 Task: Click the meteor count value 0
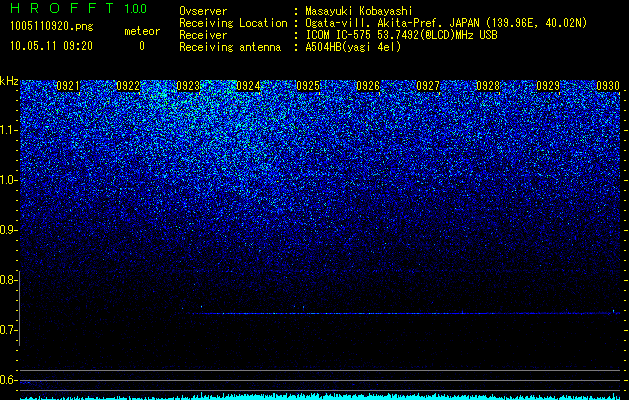[x=142, y=46]
